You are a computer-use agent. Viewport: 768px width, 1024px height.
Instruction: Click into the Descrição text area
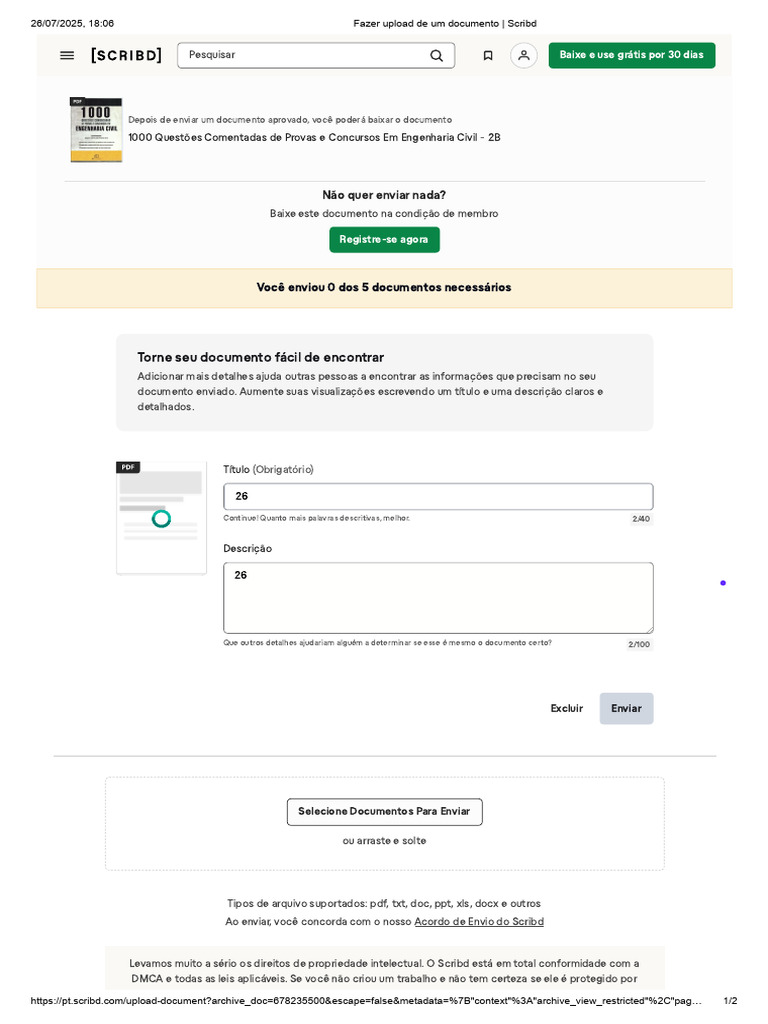438,597
